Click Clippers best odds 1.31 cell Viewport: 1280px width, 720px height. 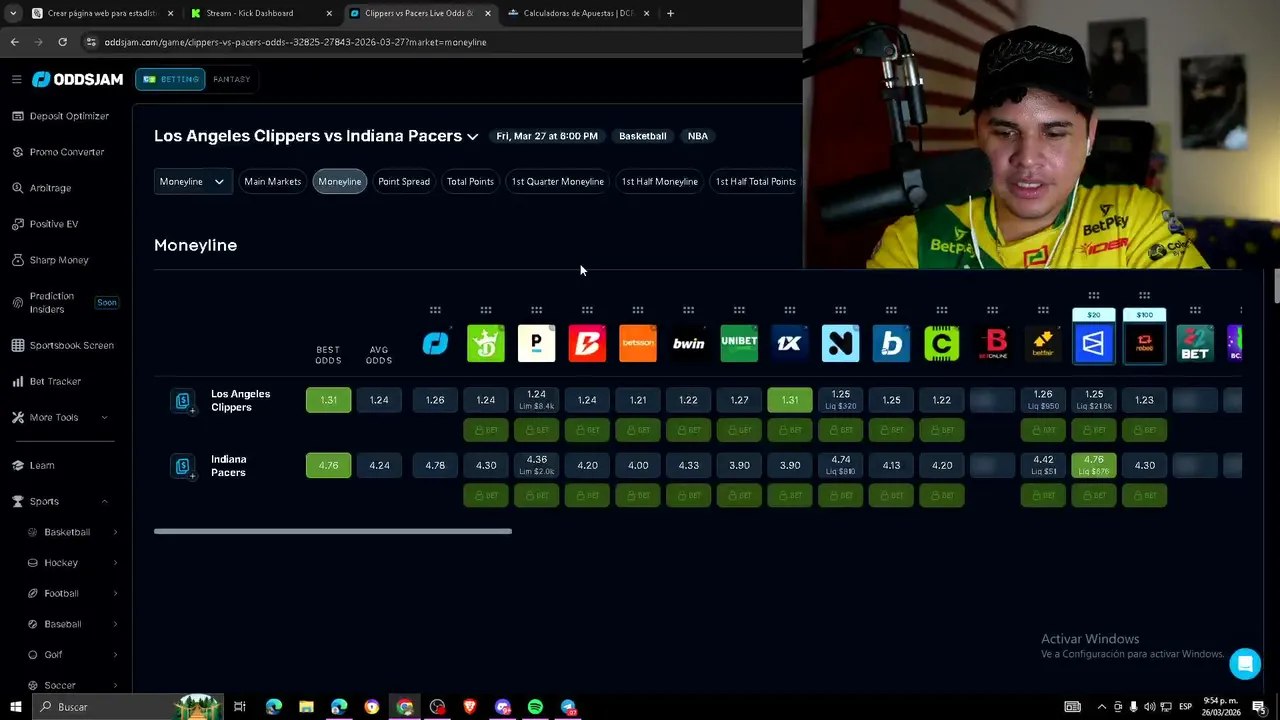(x=328, y=400)
